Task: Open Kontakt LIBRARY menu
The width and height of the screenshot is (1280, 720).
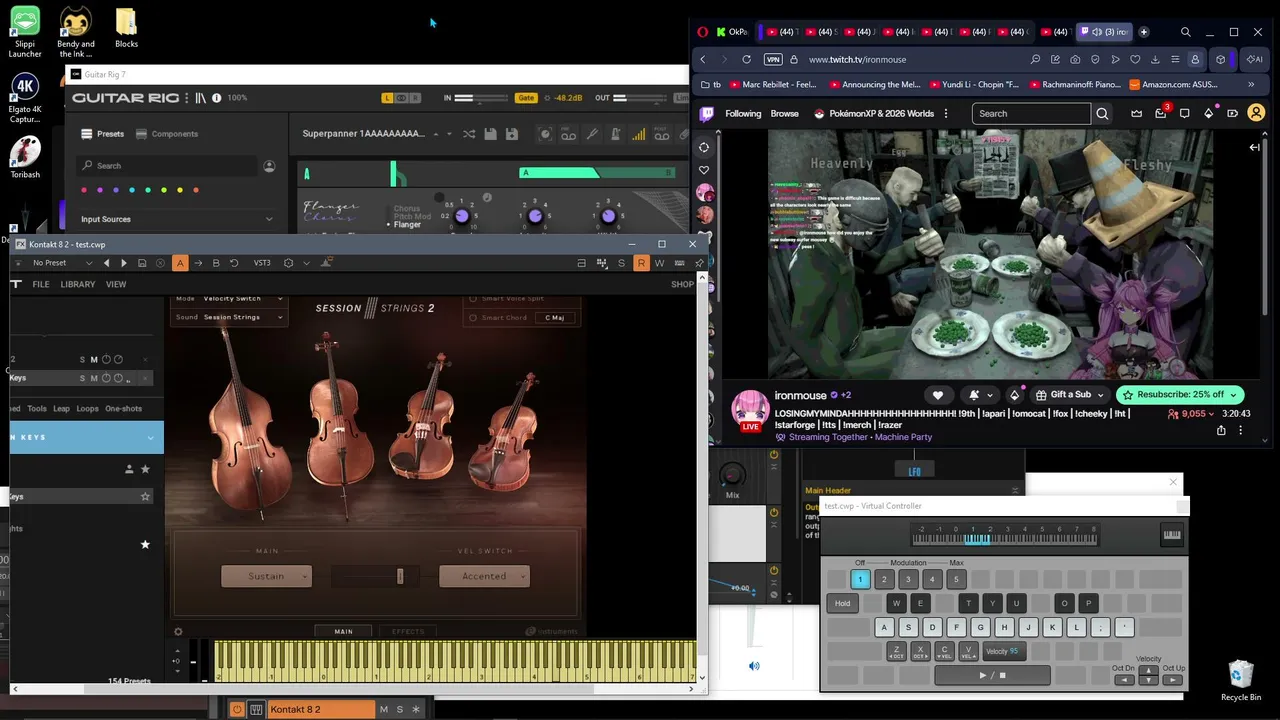Action: (x=78, y=284)
